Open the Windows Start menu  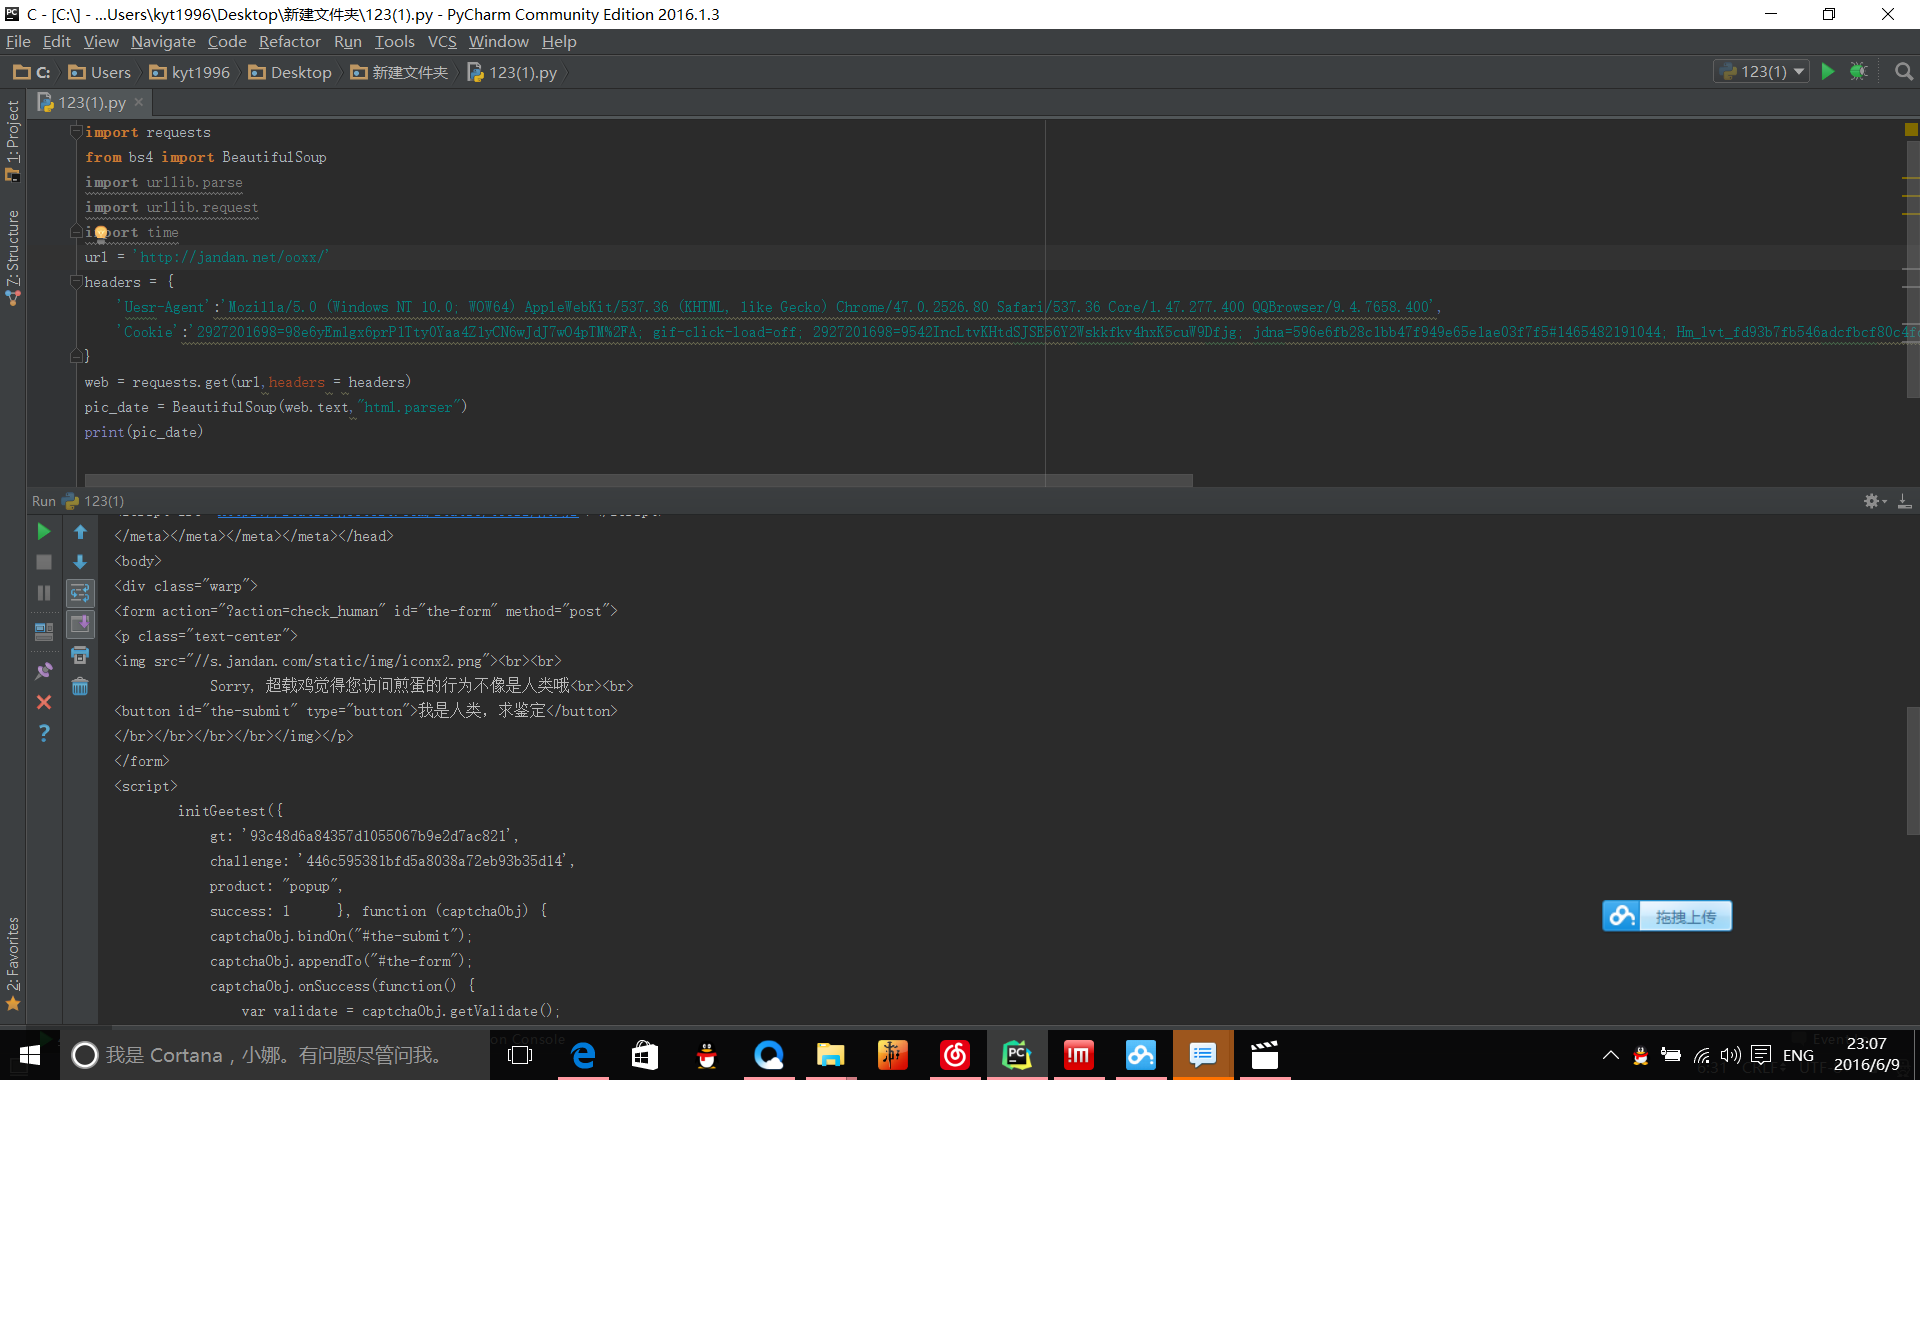(x=29, y=1055)
